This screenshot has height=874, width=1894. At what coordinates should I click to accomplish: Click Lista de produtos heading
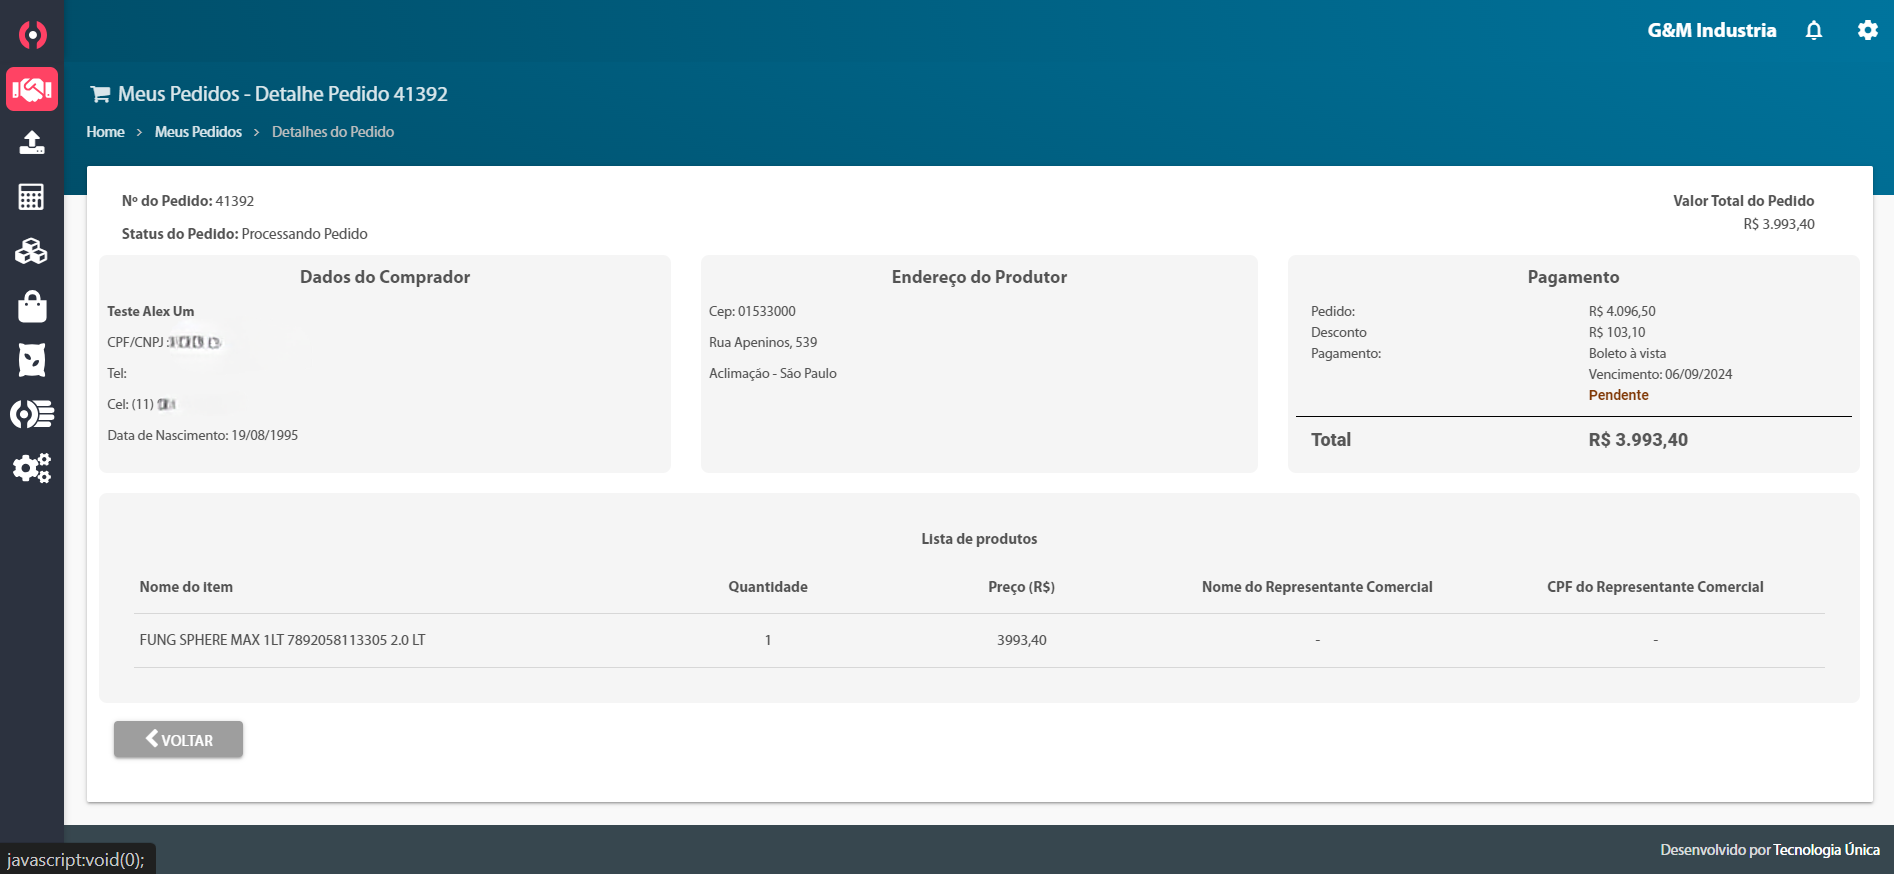tap(979, 539)
